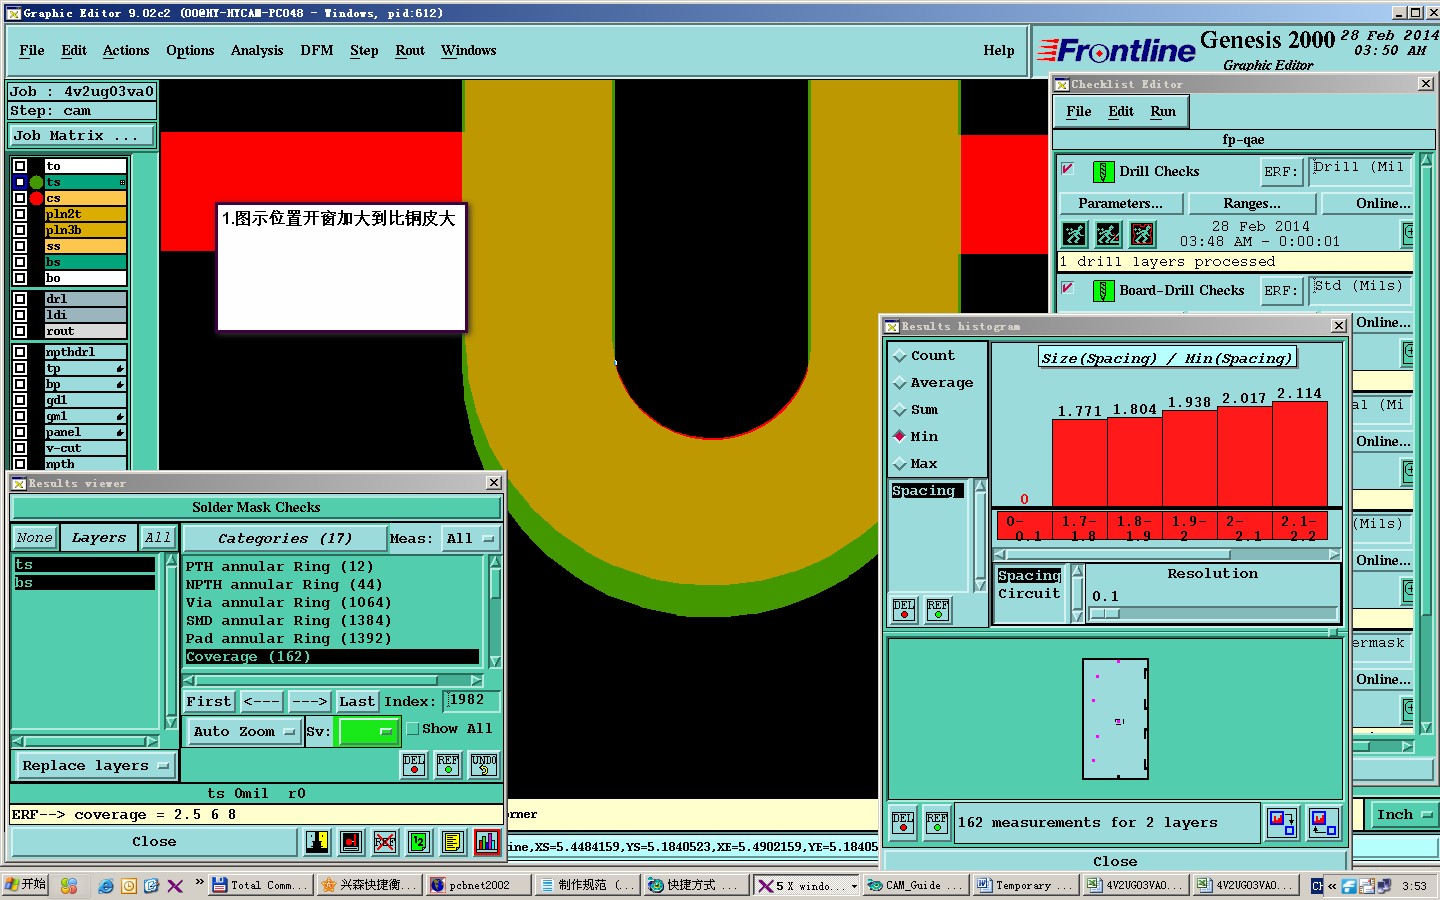
Task: Click Ranges... button for Drill Checks
Action: (1252, 203)
